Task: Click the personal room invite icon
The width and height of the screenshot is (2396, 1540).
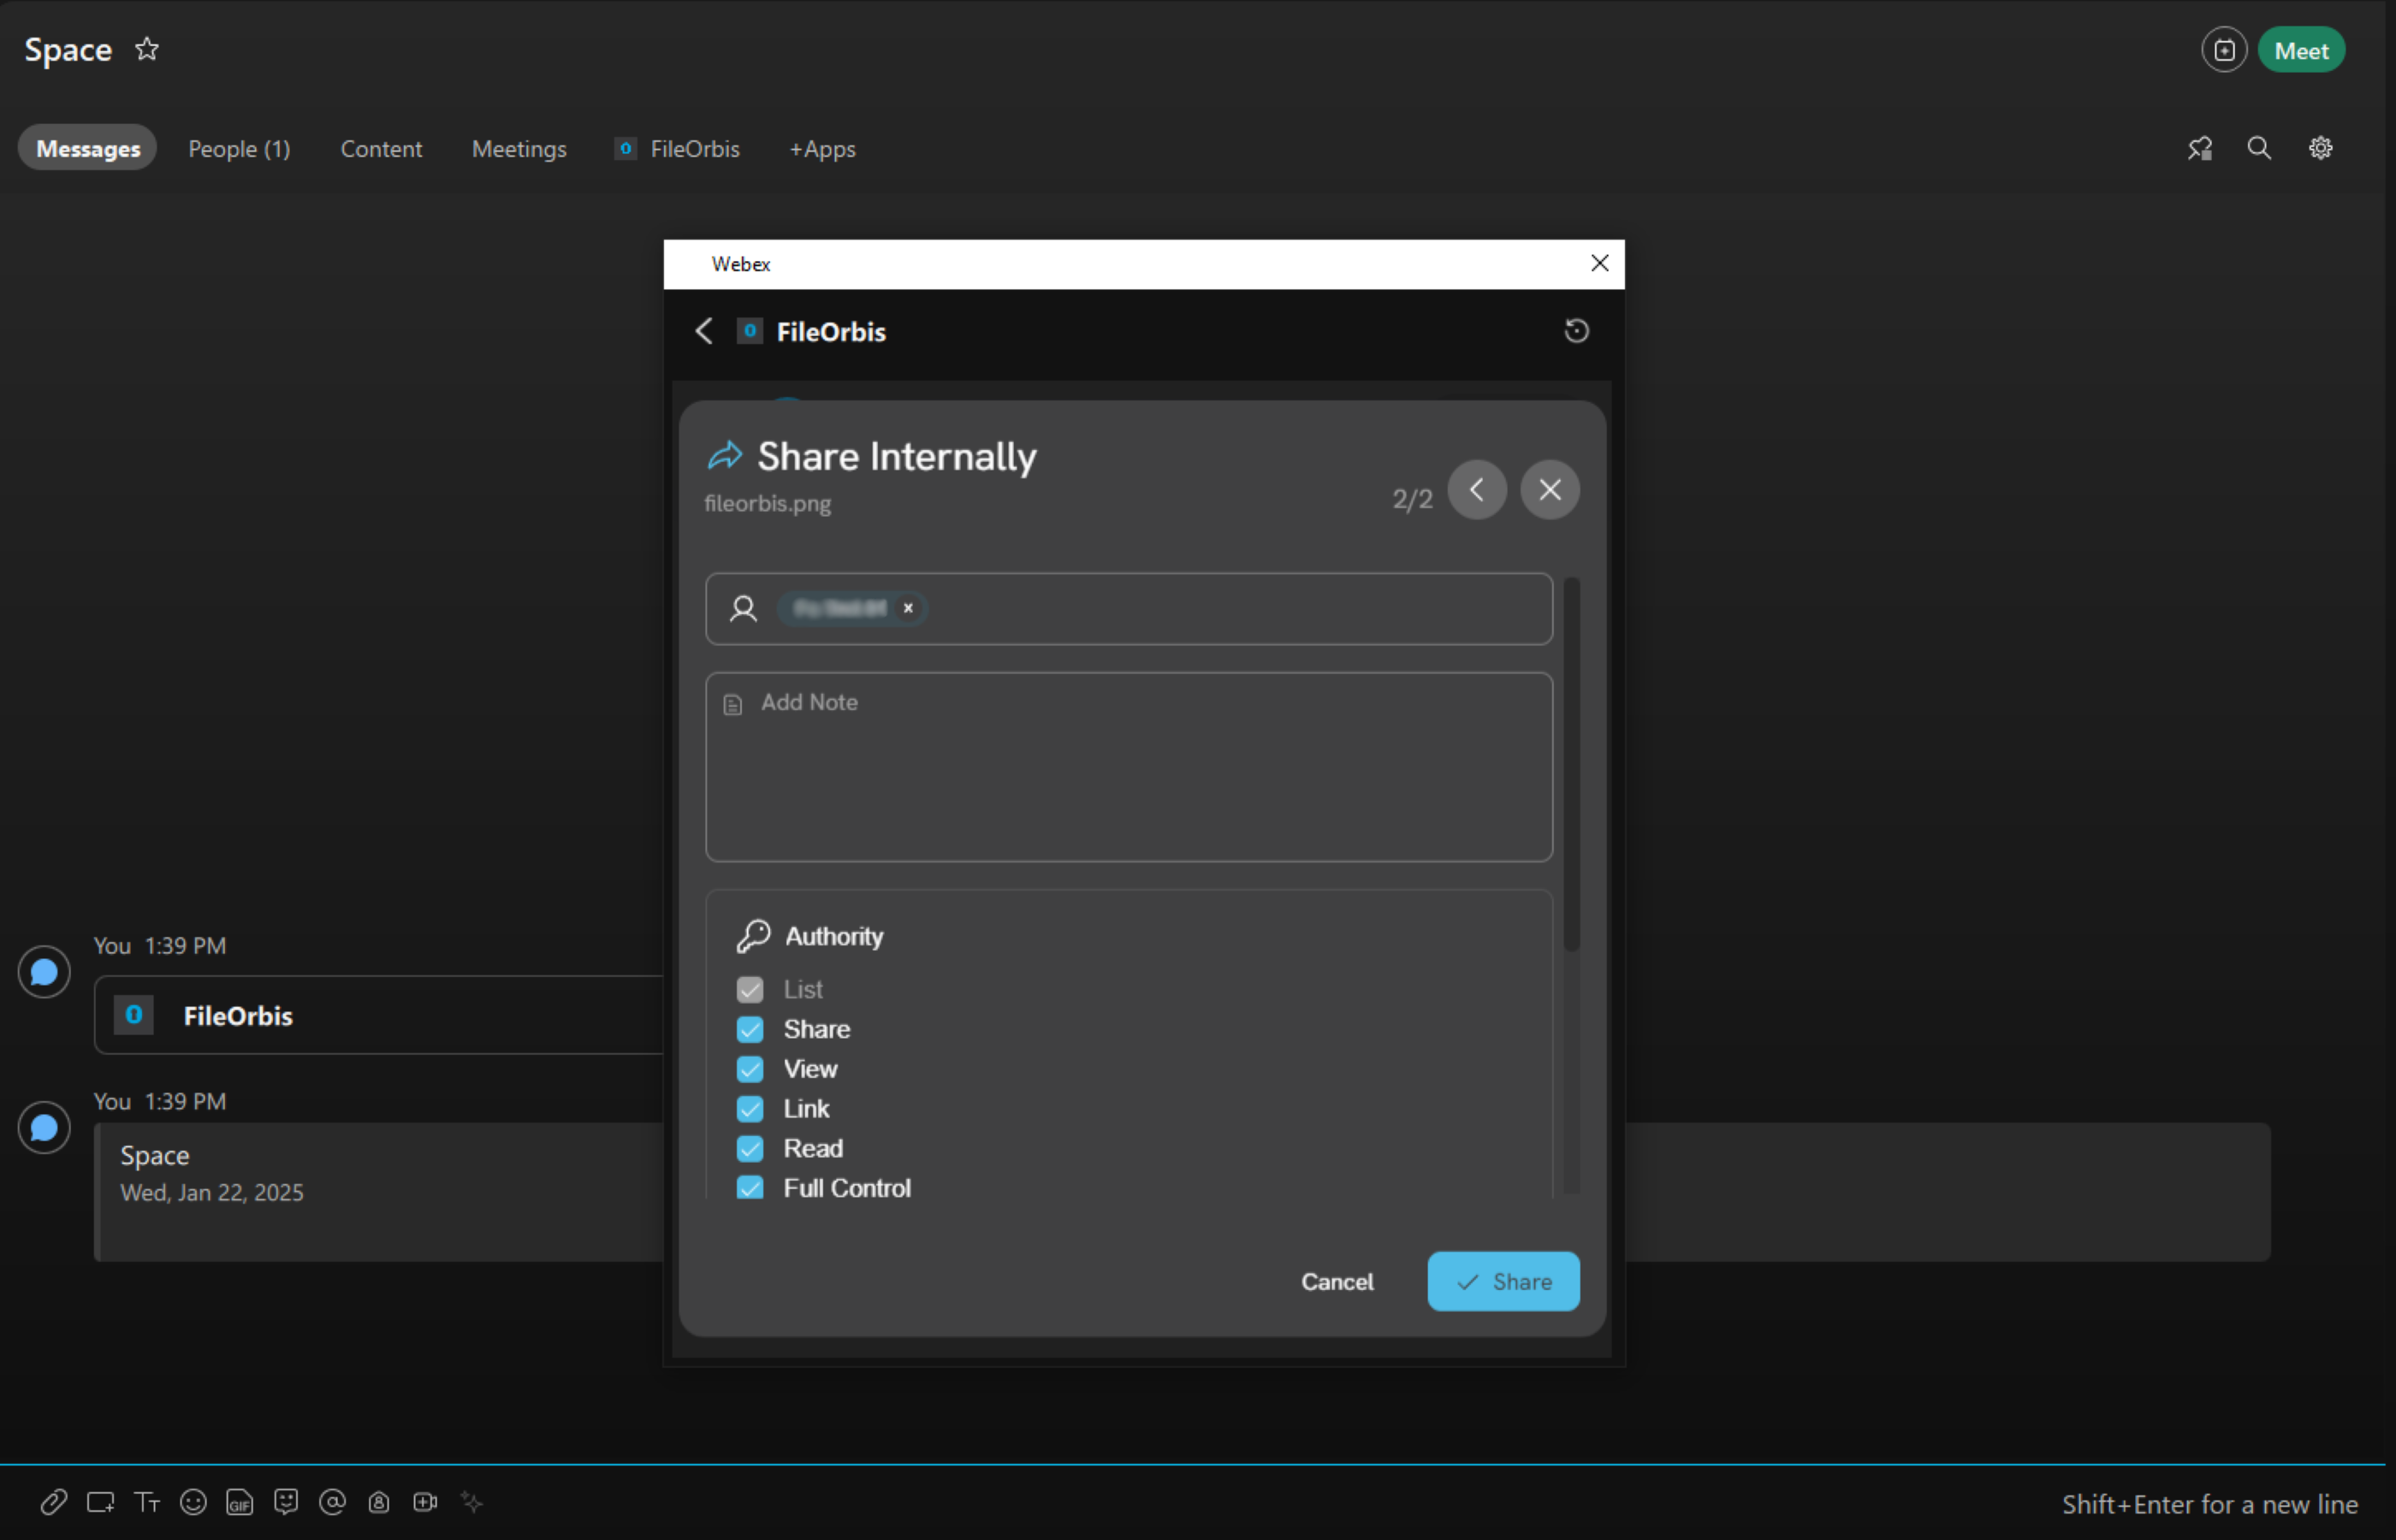Action: tap(379, 1501)
